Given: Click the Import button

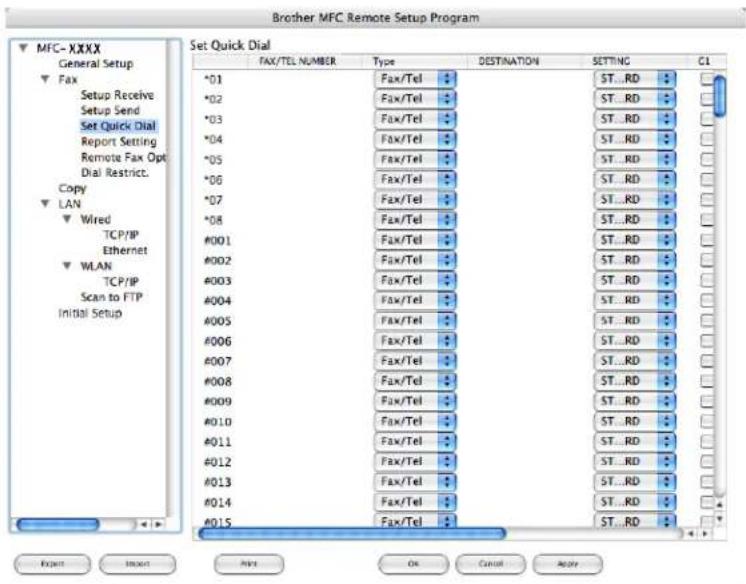Looking at the screenshot, I should (137, 564).
